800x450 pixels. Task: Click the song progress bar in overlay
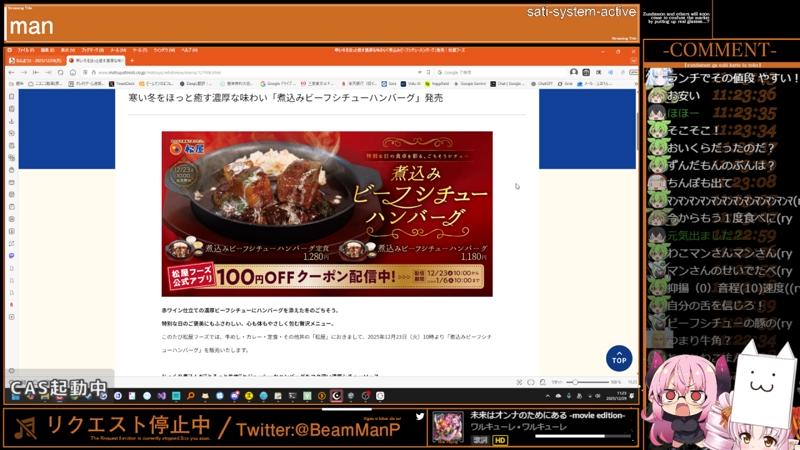[x=583, y=436]
